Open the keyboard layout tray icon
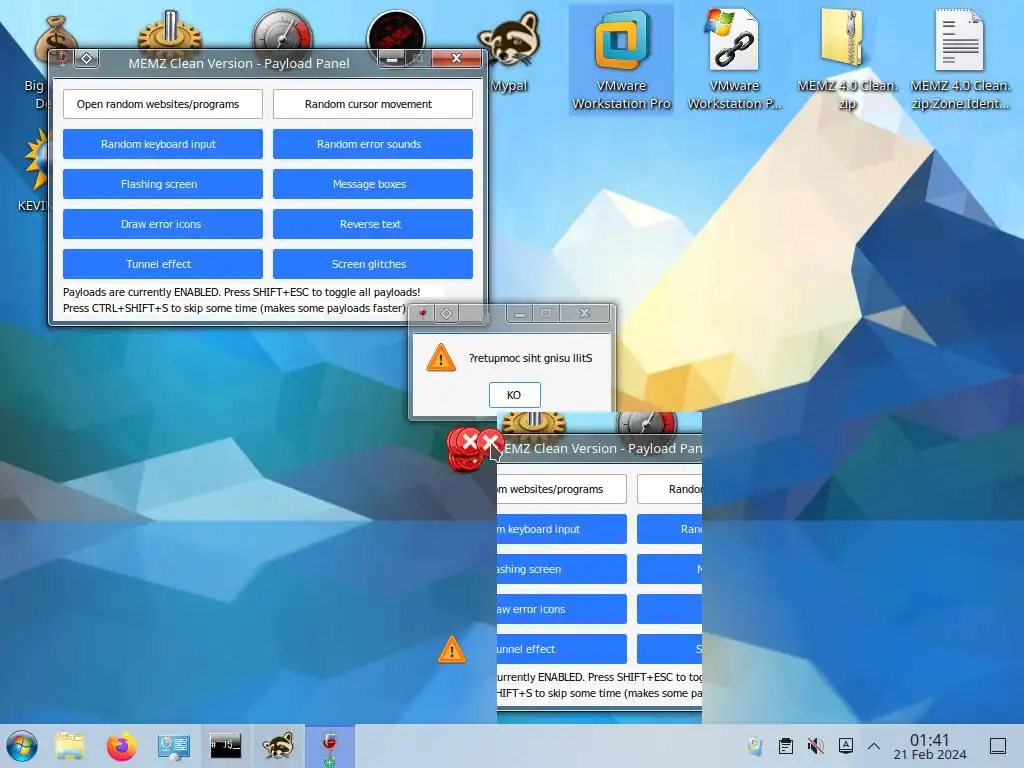Screen dimensions: 1024x768 point(846,746)
